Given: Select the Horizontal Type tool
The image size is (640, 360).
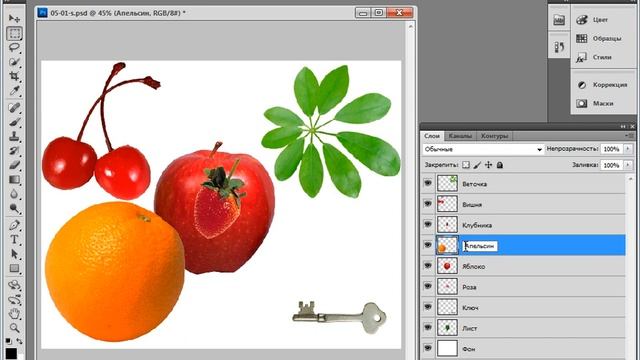Looking at the screenshot, I should [x=14, y=240].
